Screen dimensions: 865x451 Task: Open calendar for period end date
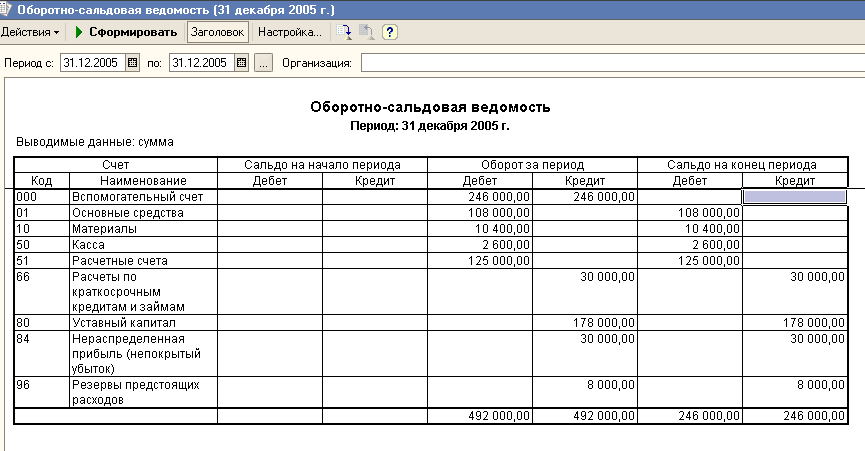(242, 63)
